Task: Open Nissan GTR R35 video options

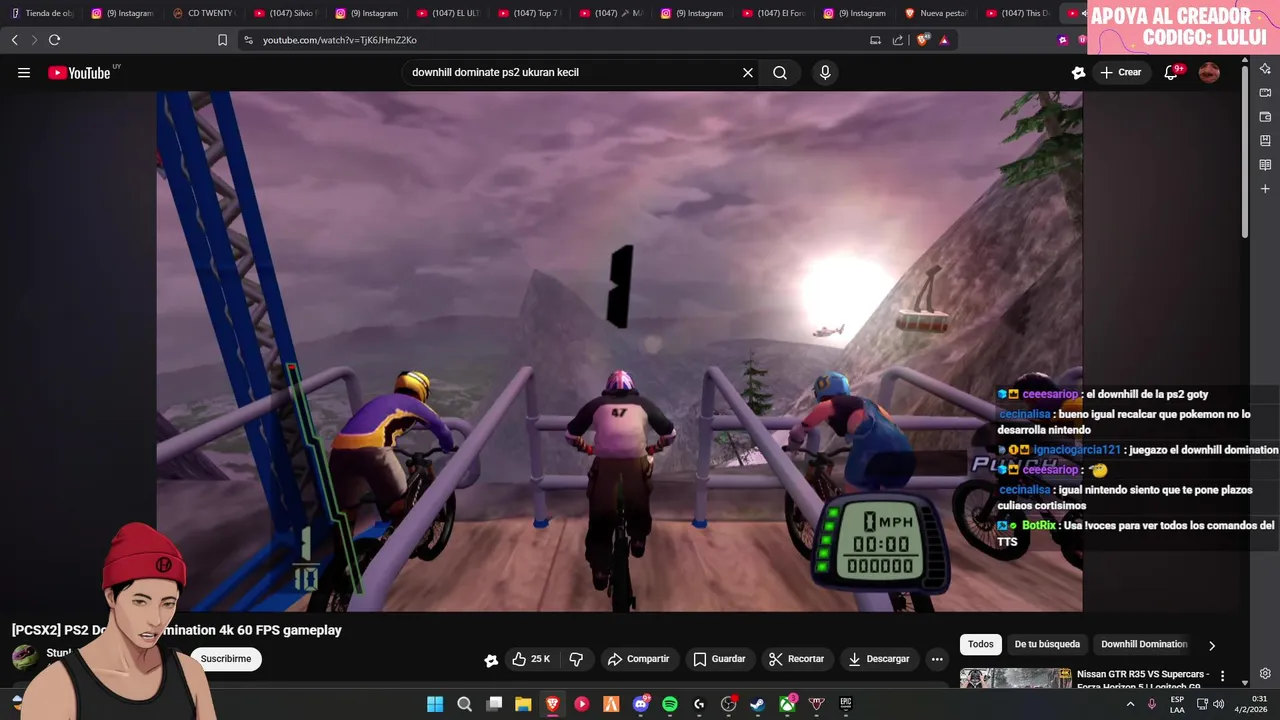Action: [1222, 677]
